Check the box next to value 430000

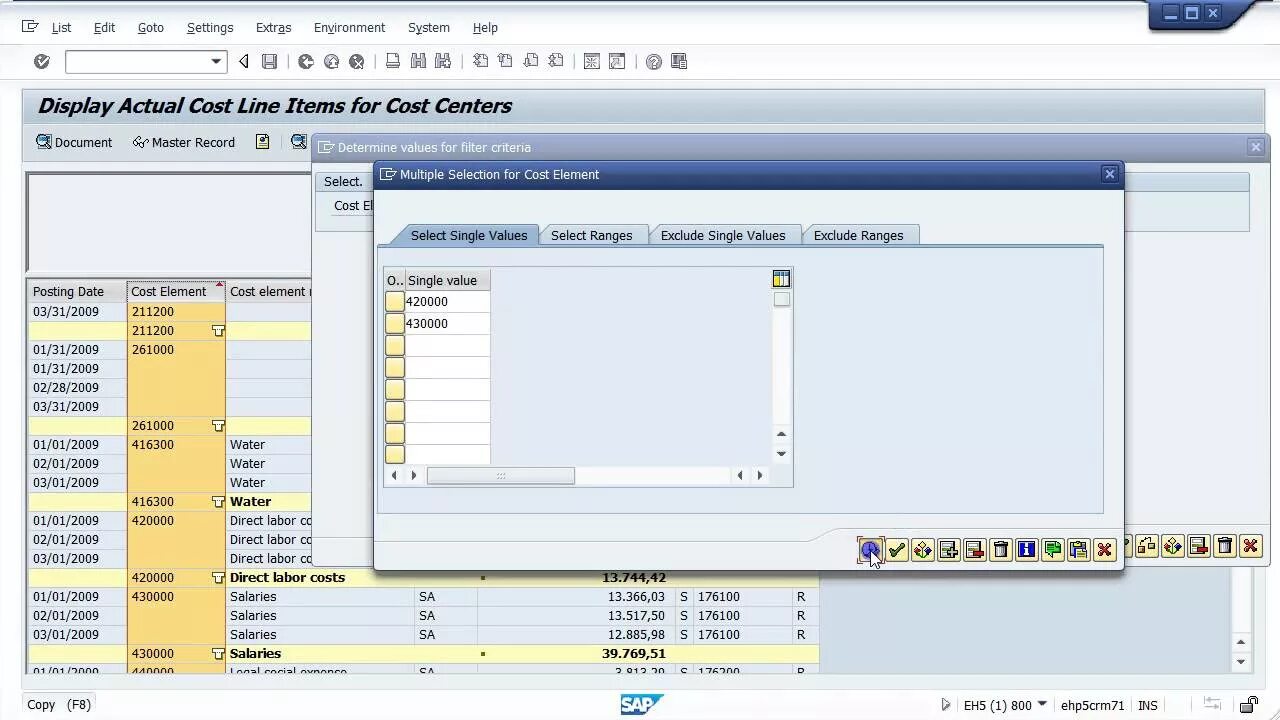tap(395, 323)
